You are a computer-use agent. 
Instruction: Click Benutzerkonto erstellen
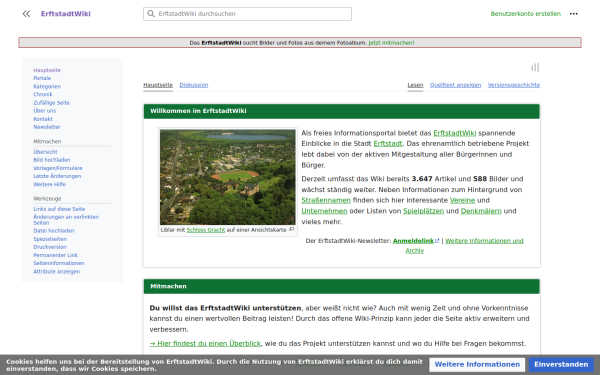[x=525, y=14]
